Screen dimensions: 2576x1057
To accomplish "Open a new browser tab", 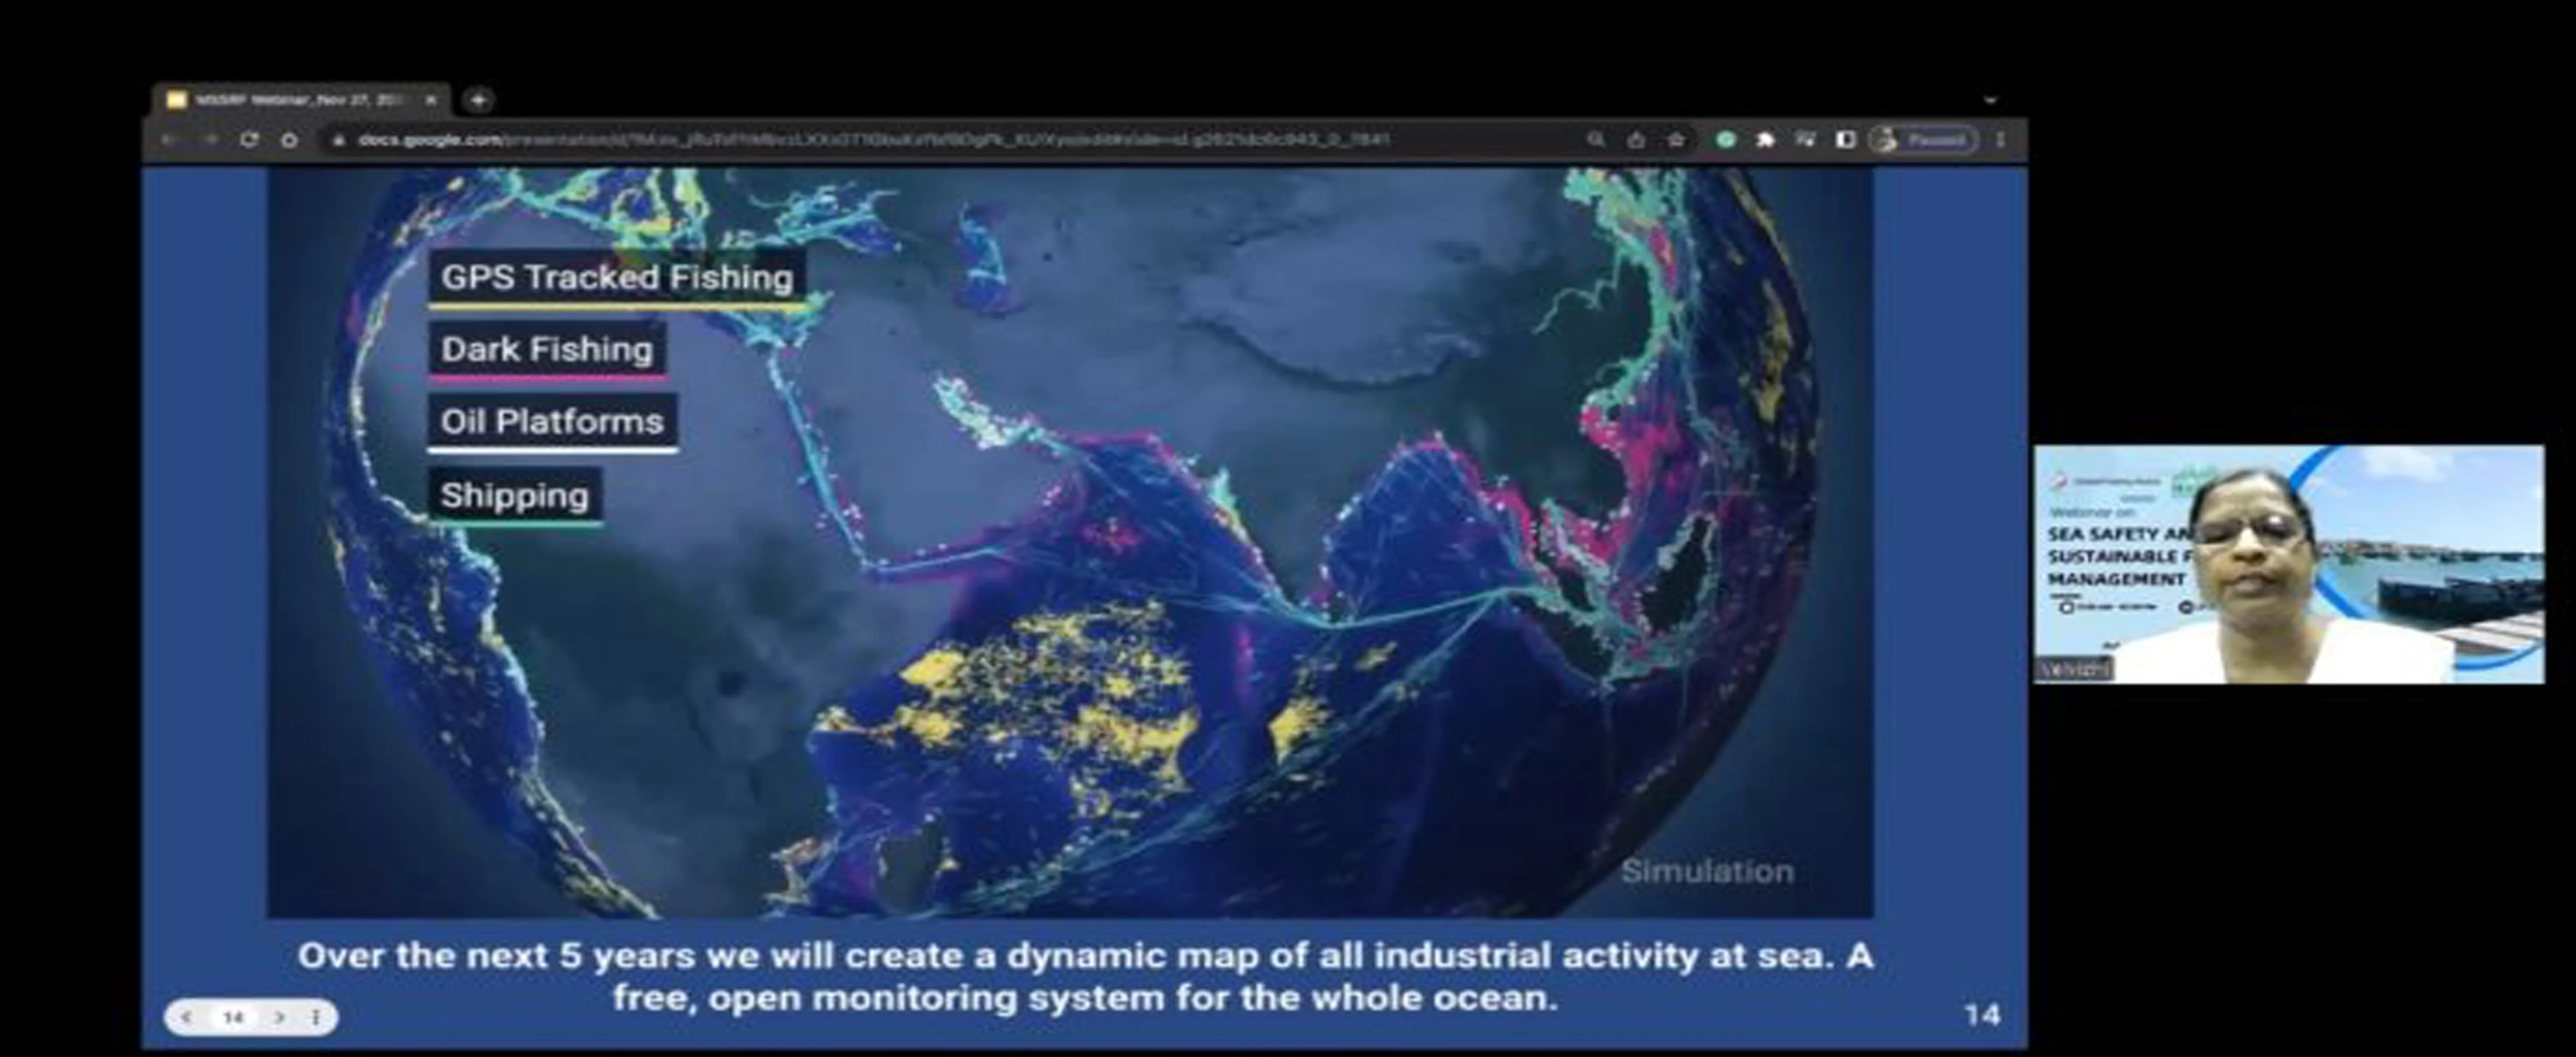I will (x=479, y=100).
